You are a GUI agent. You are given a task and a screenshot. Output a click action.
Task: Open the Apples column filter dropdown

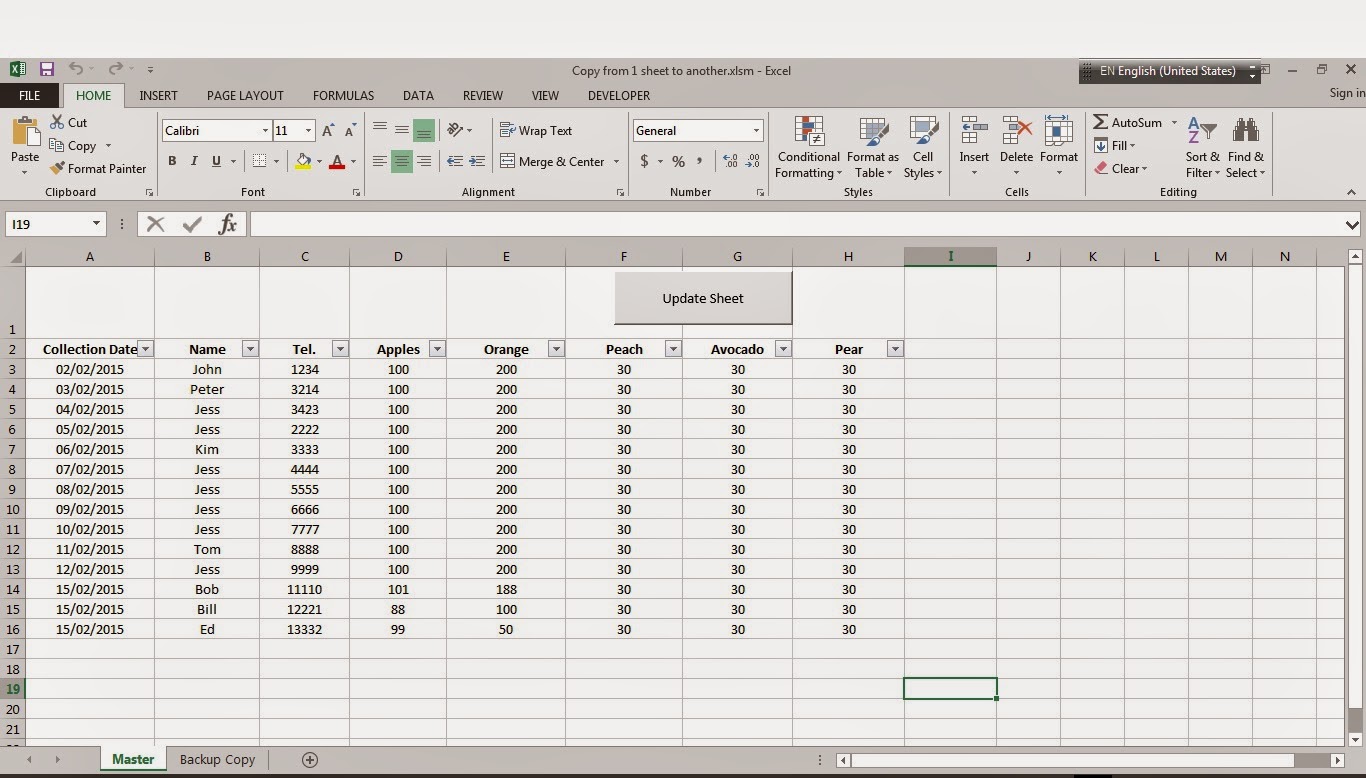tap(437, 349)
